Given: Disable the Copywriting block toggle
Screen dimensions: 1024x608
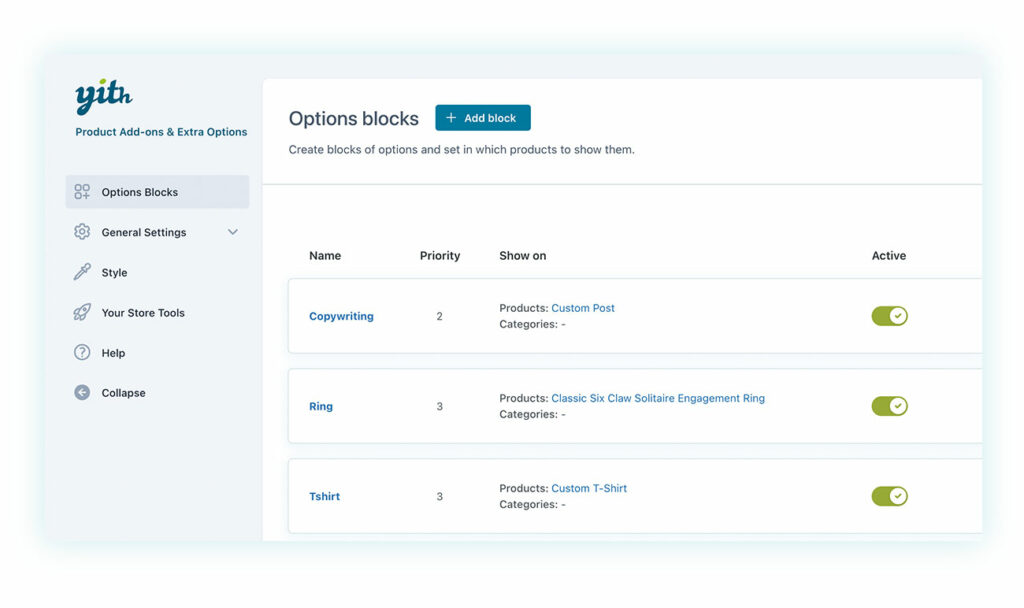Looking at the screenshot, I should (x=889, y=316).
